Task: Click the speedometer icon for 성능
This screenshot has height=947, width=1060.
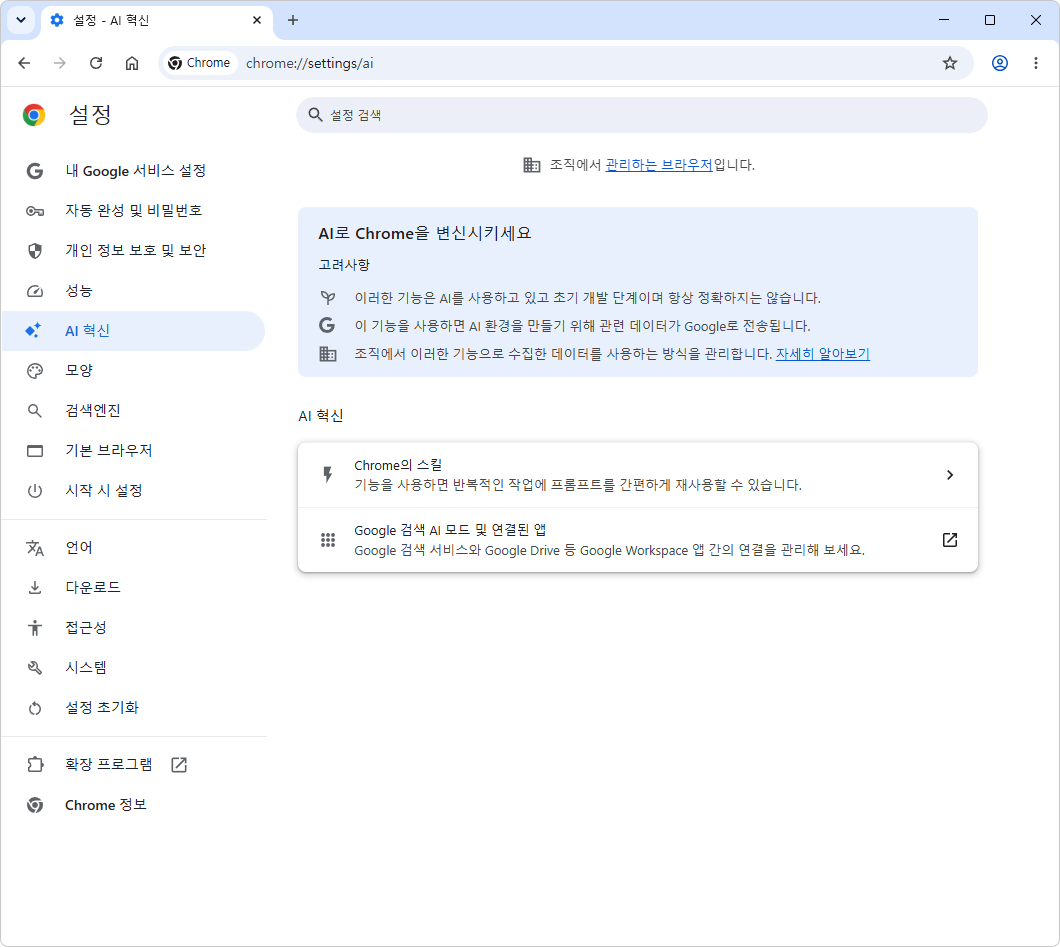Action: click(x=35, y=291)
